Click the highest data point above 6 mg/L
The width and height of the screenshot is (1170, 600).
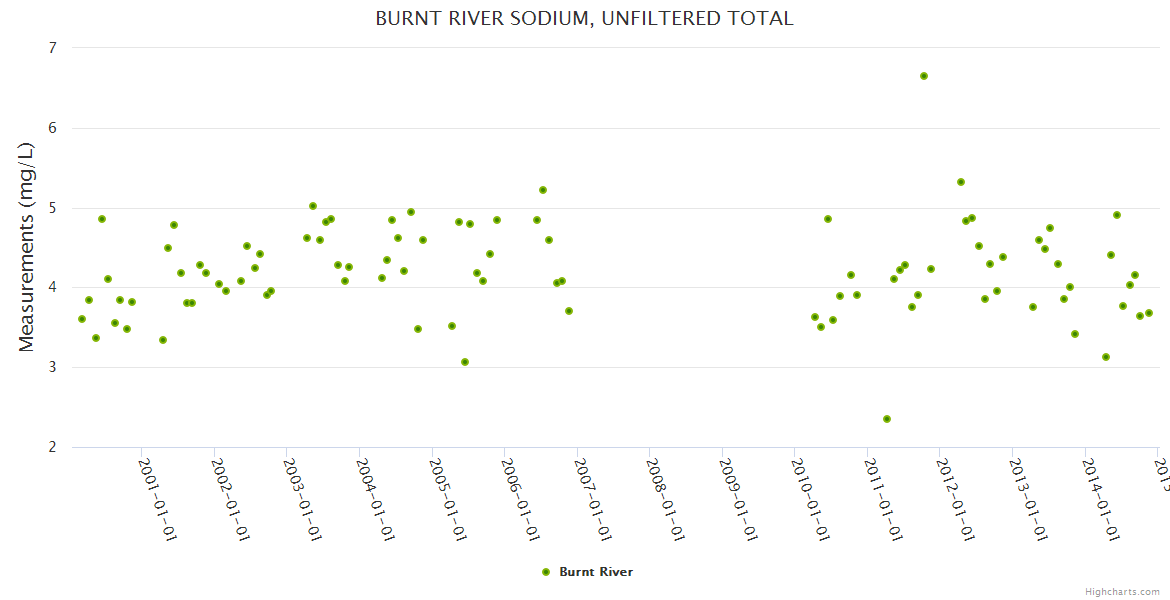coord(924,76)
